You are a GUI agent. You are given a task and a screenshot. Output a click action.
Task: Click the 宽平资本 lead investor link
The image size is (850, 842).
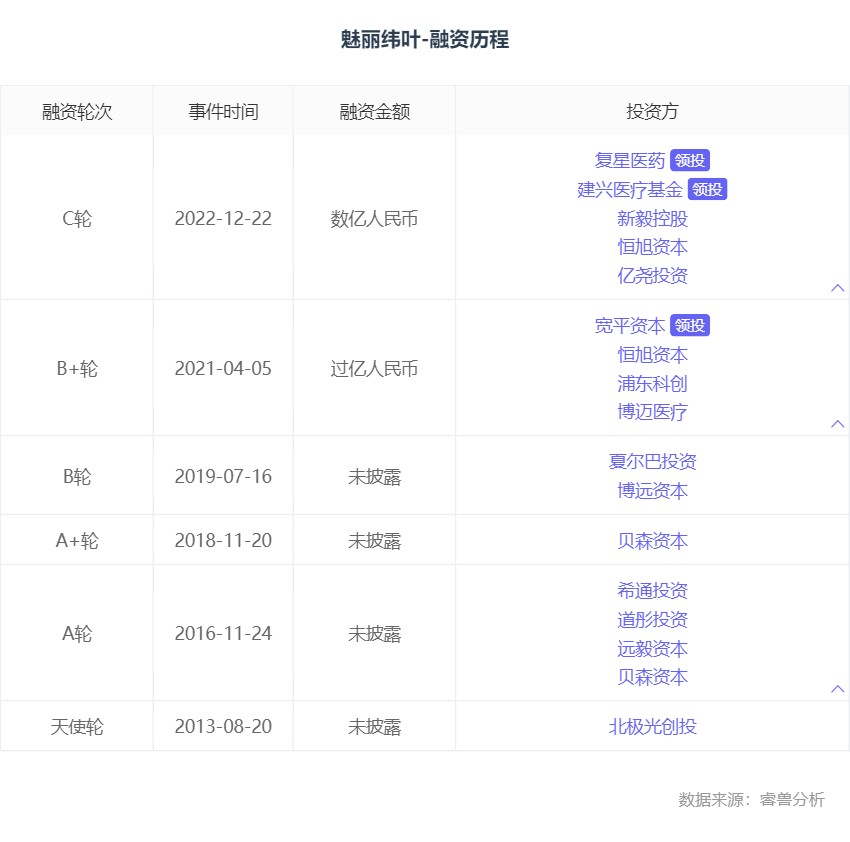(x=629, y=326)
